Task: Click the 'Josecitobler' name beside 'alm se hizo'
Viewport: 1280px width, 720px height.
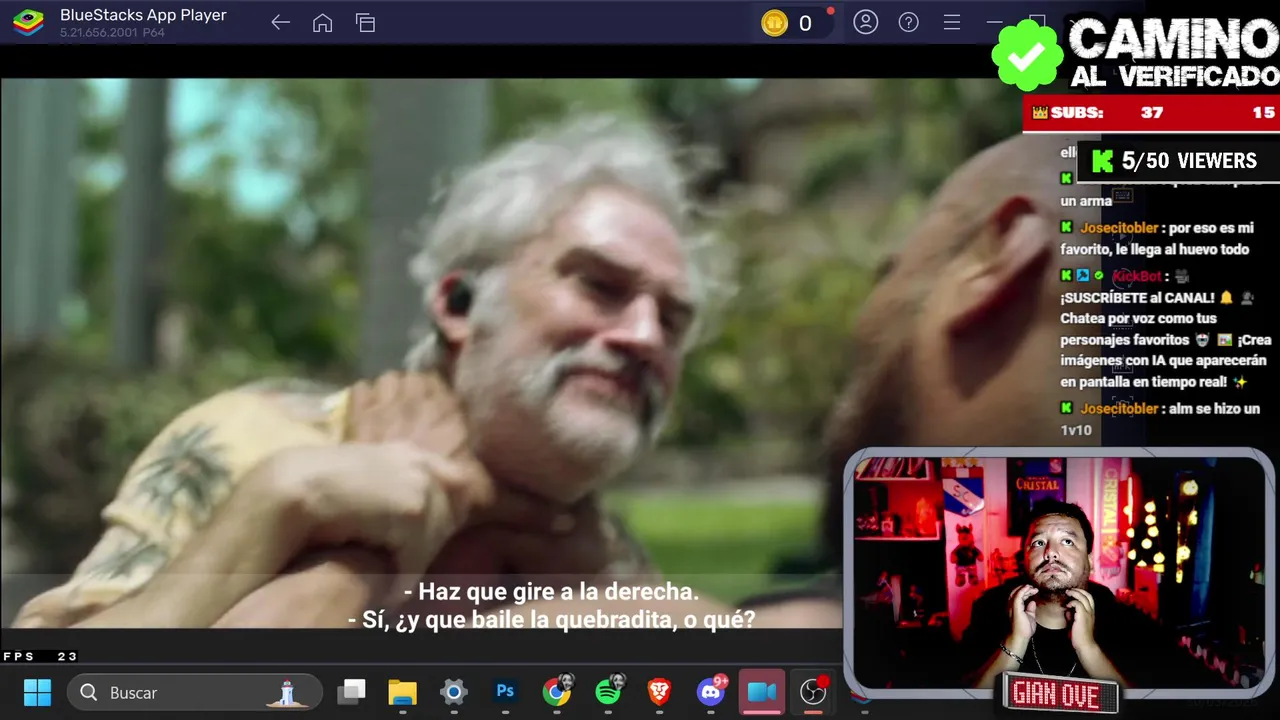Action: [1119, 409]
